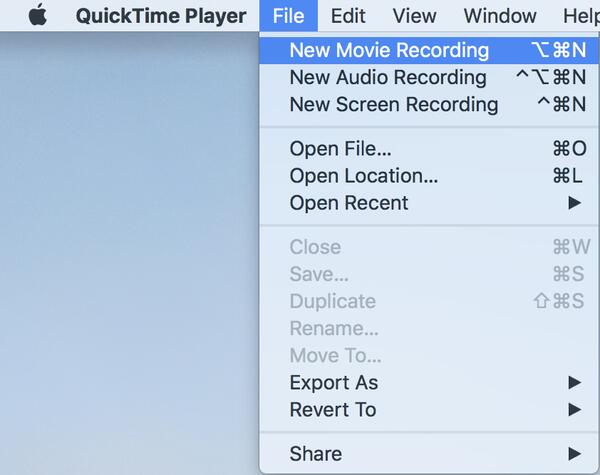Click the Close menu item
Image resolution: width=600 pixels, height=475 pixels.
point(315,247)
